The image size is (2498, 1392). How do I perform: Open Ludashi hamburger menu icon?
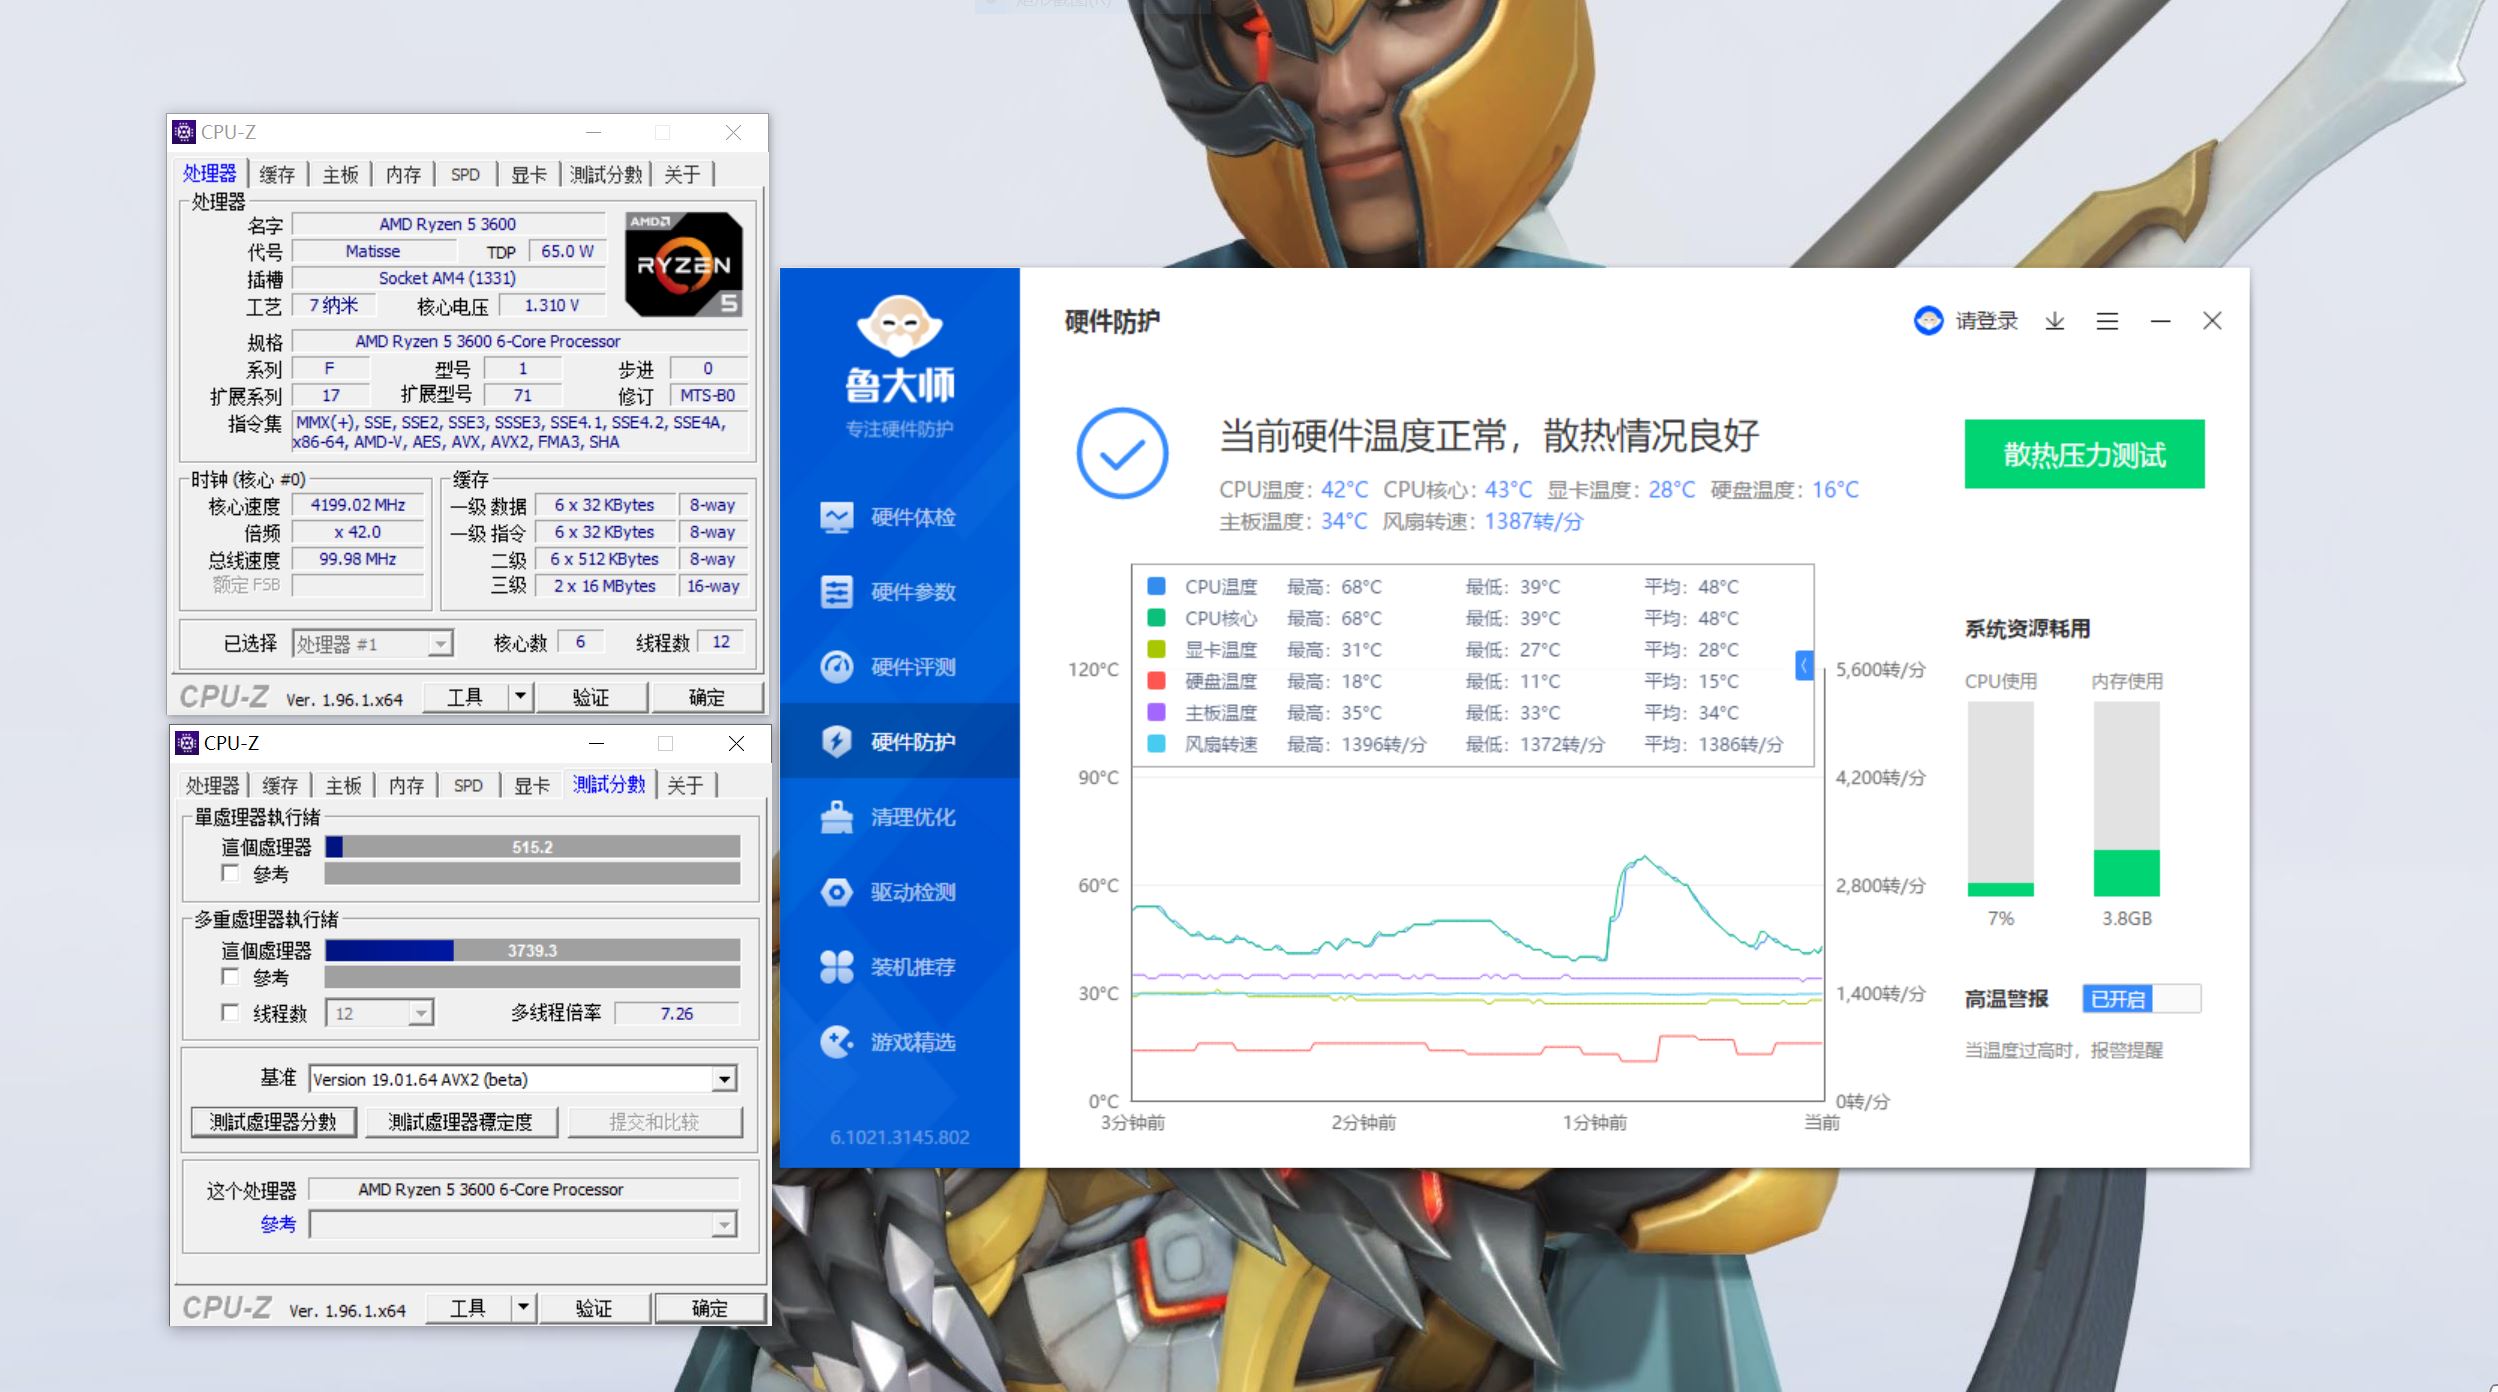point(2107,321)
